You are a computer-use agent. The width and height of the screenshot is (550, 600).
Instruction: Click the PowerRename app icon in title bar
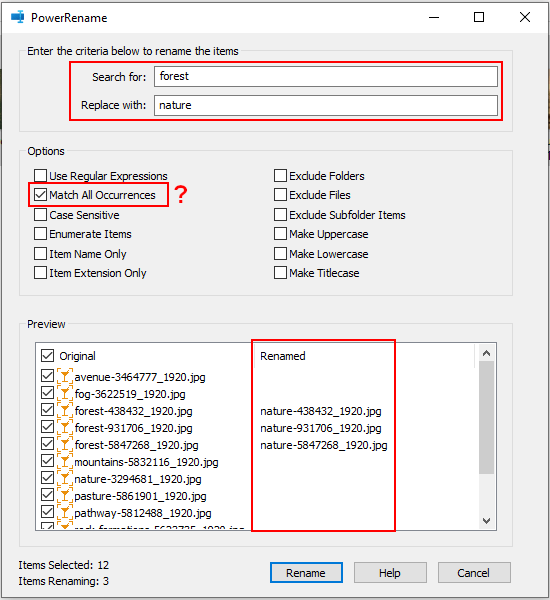tap(18, 17)
